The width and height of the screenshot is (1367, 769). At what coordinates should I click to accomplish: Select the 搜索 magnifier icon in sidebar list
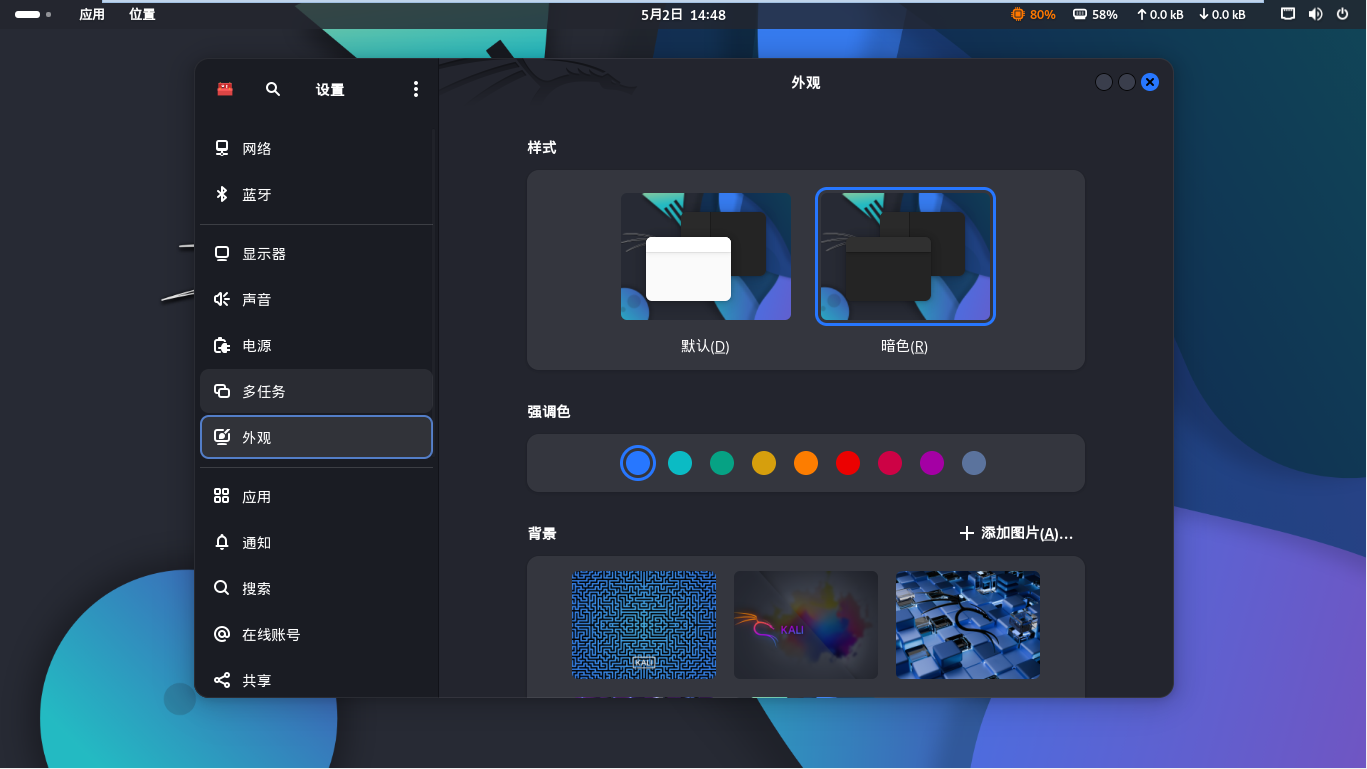222,588
